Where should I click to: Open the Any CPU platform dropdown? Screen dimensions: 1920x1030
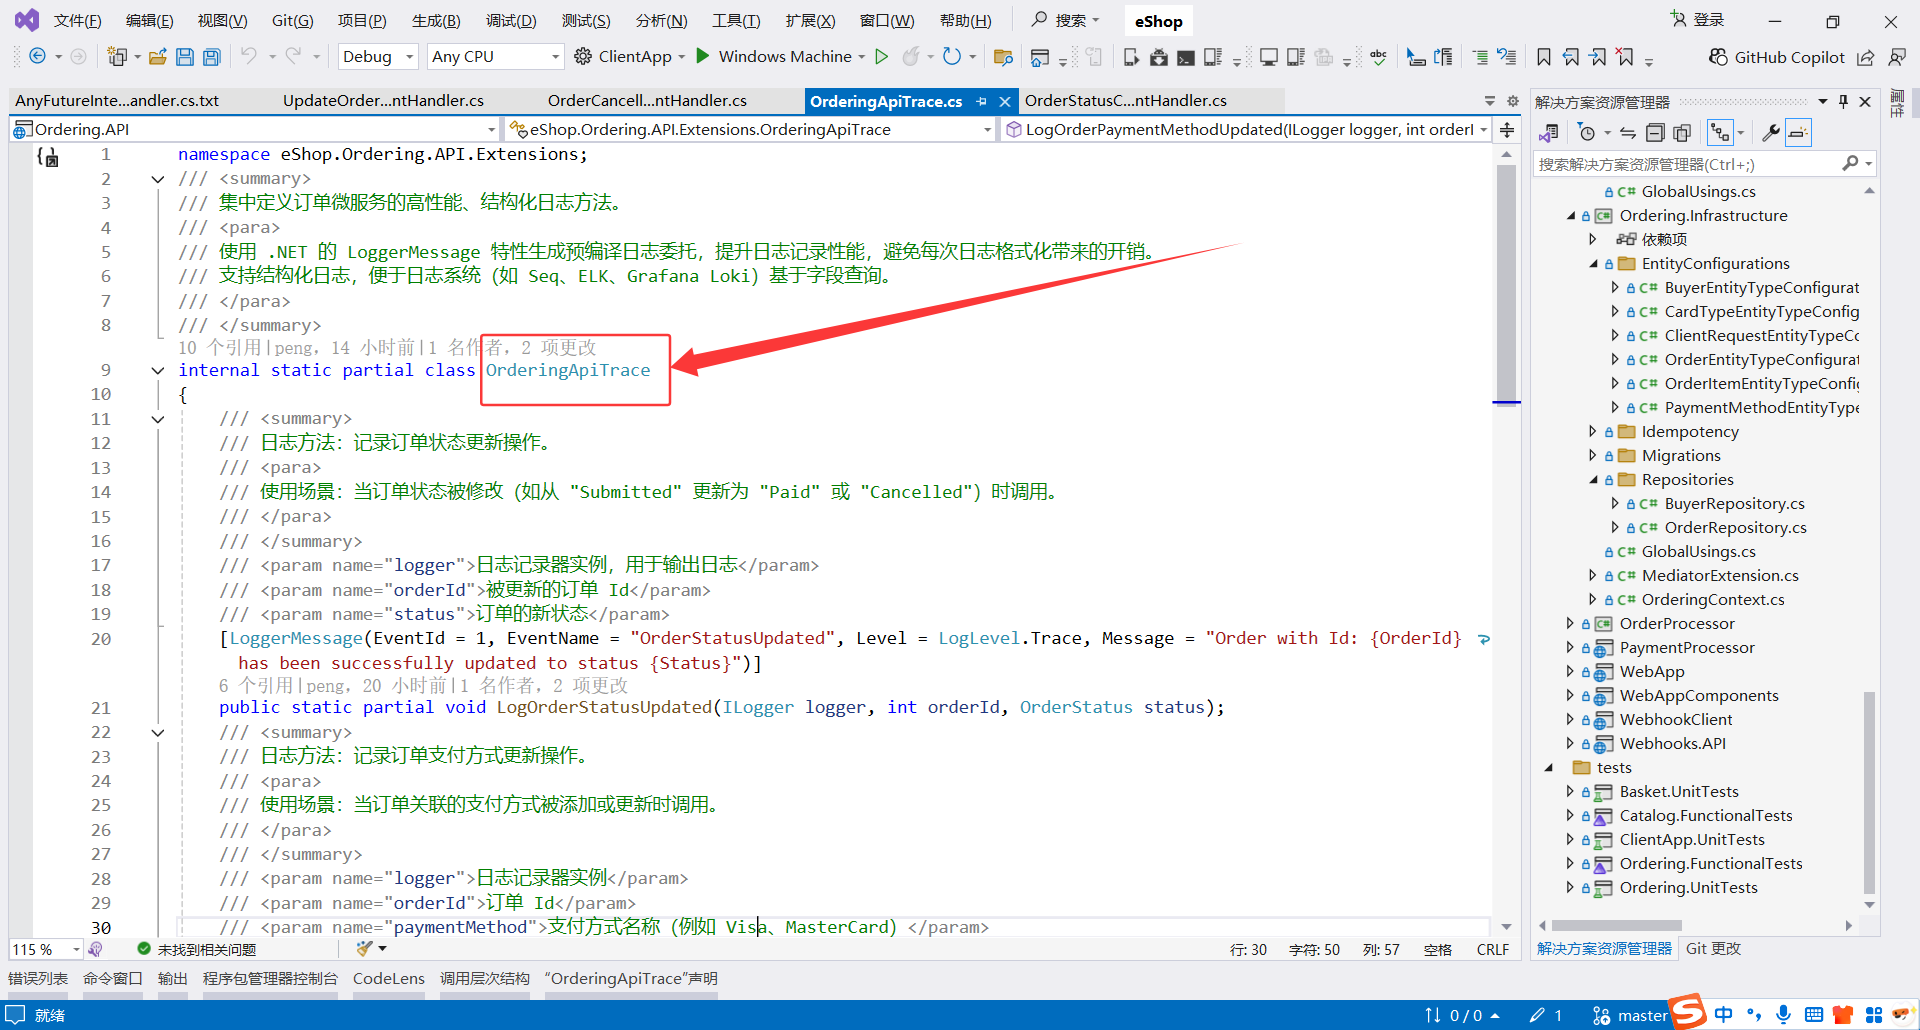[496, 57]
